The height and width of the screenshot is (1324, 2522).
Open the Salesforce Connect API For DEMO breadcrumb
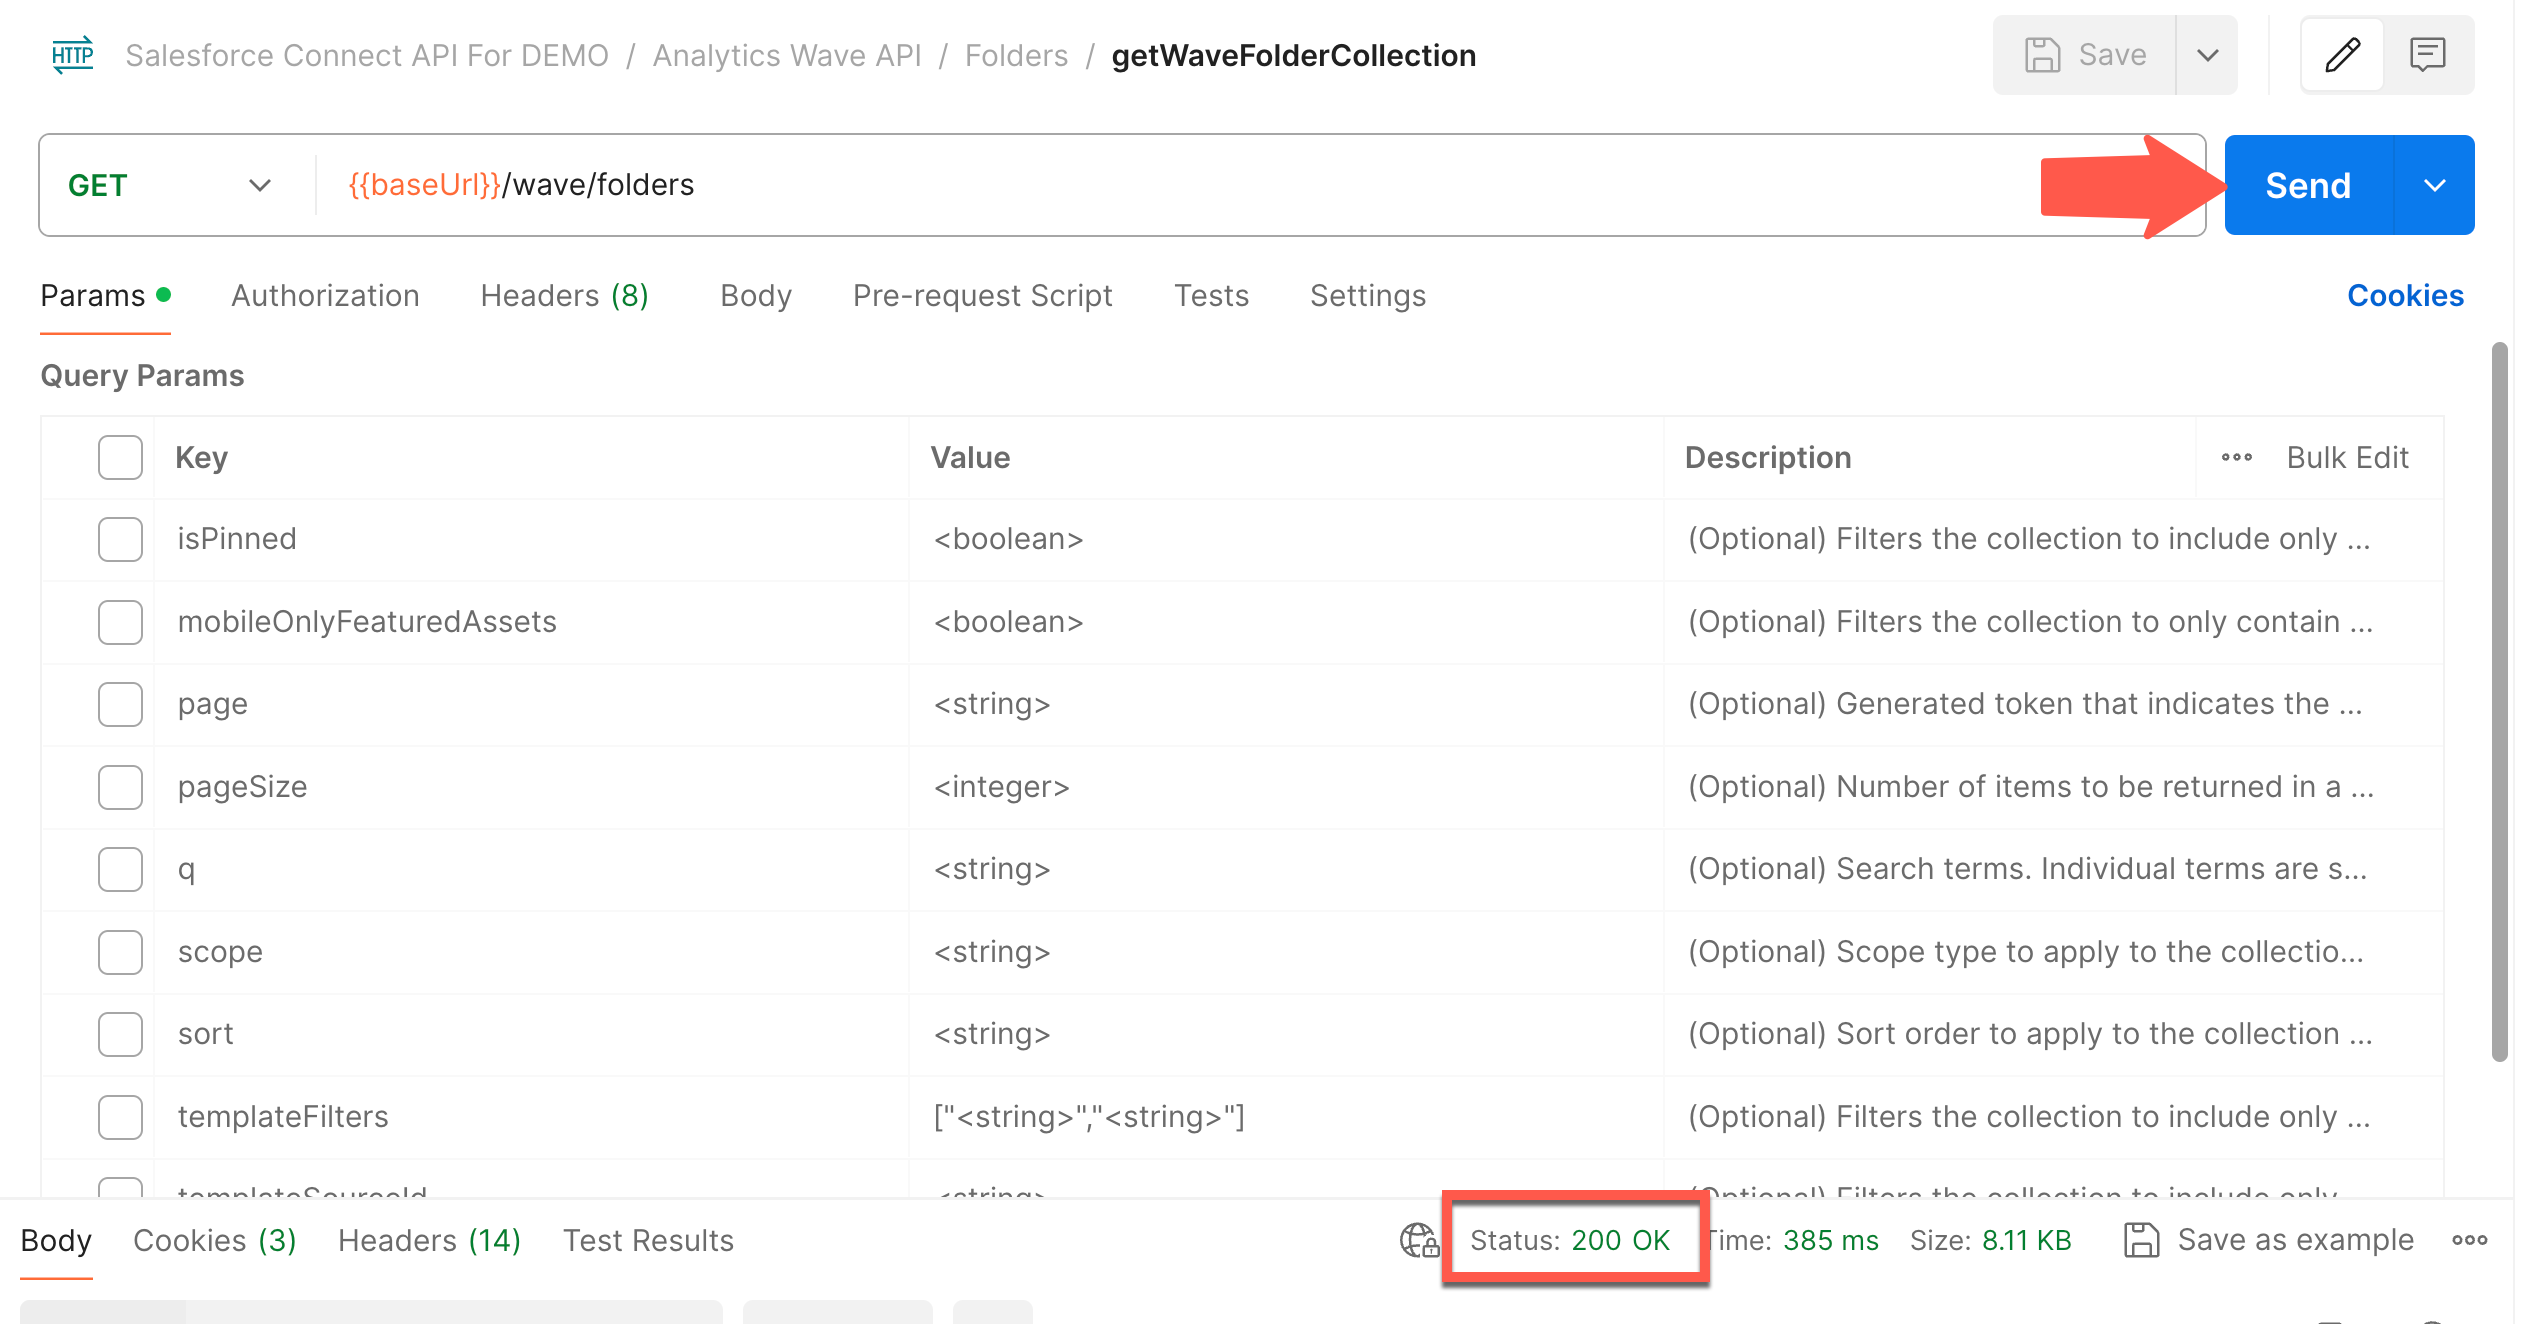[367, 55]
